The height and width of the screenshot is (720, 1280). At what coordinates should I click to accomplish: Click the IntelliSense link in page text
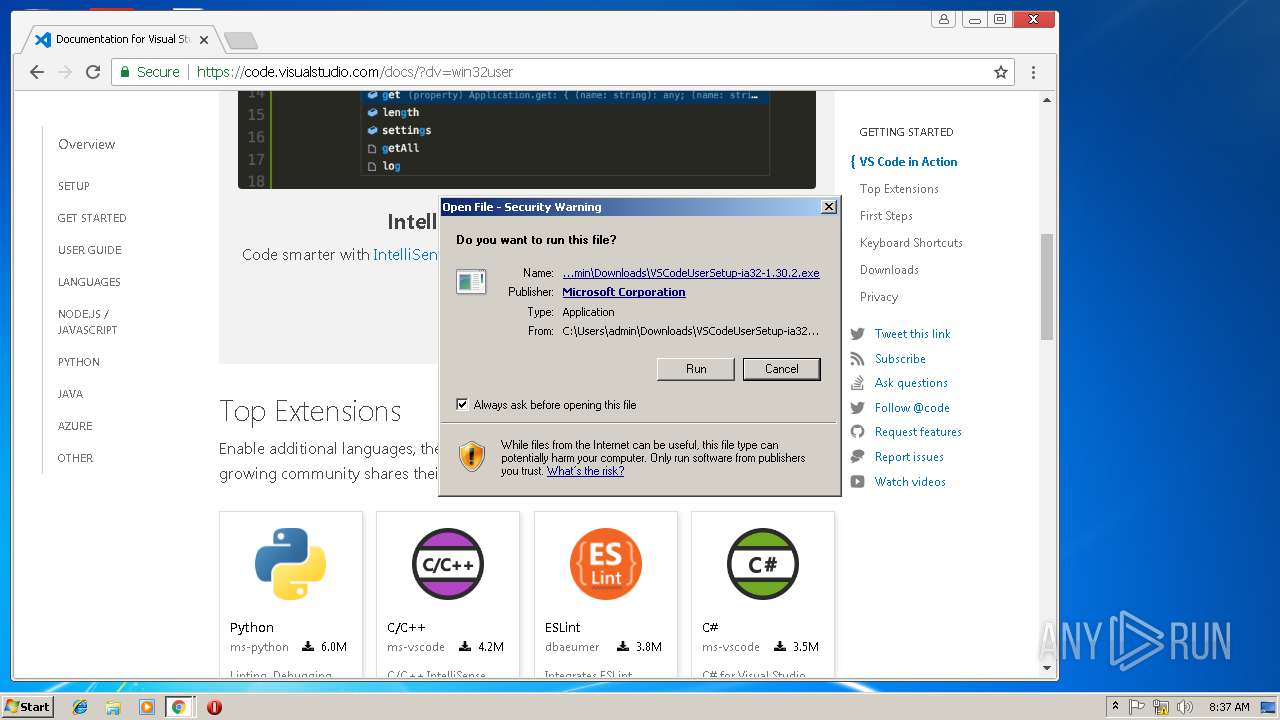406,255
